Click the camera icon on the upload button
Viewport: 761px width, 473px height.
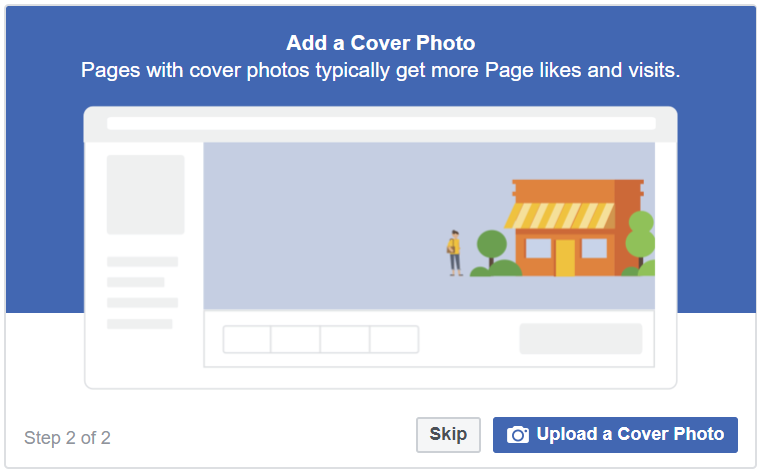point(517,435)
